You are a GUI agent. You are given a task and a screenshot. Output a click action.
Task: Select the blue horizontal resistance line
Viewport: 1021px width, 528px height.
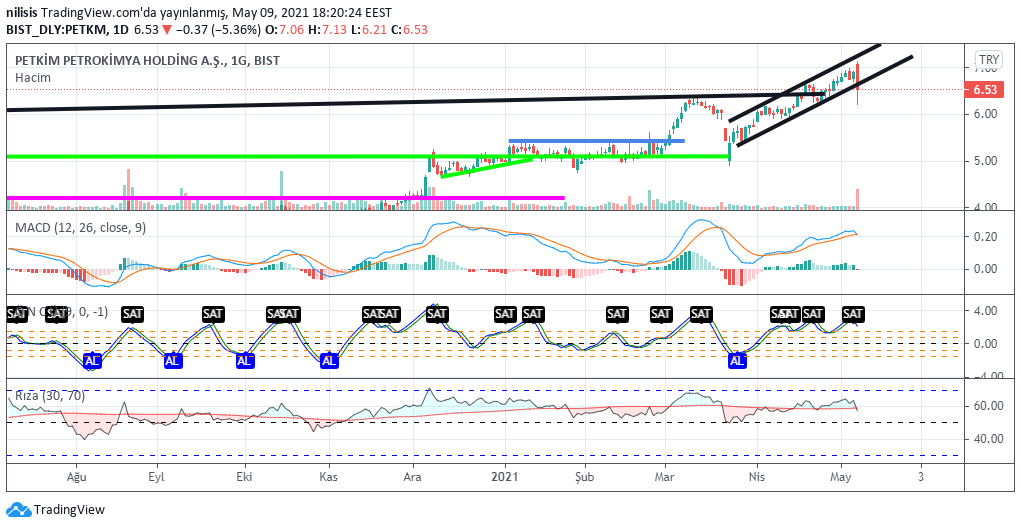pos(596,141)
